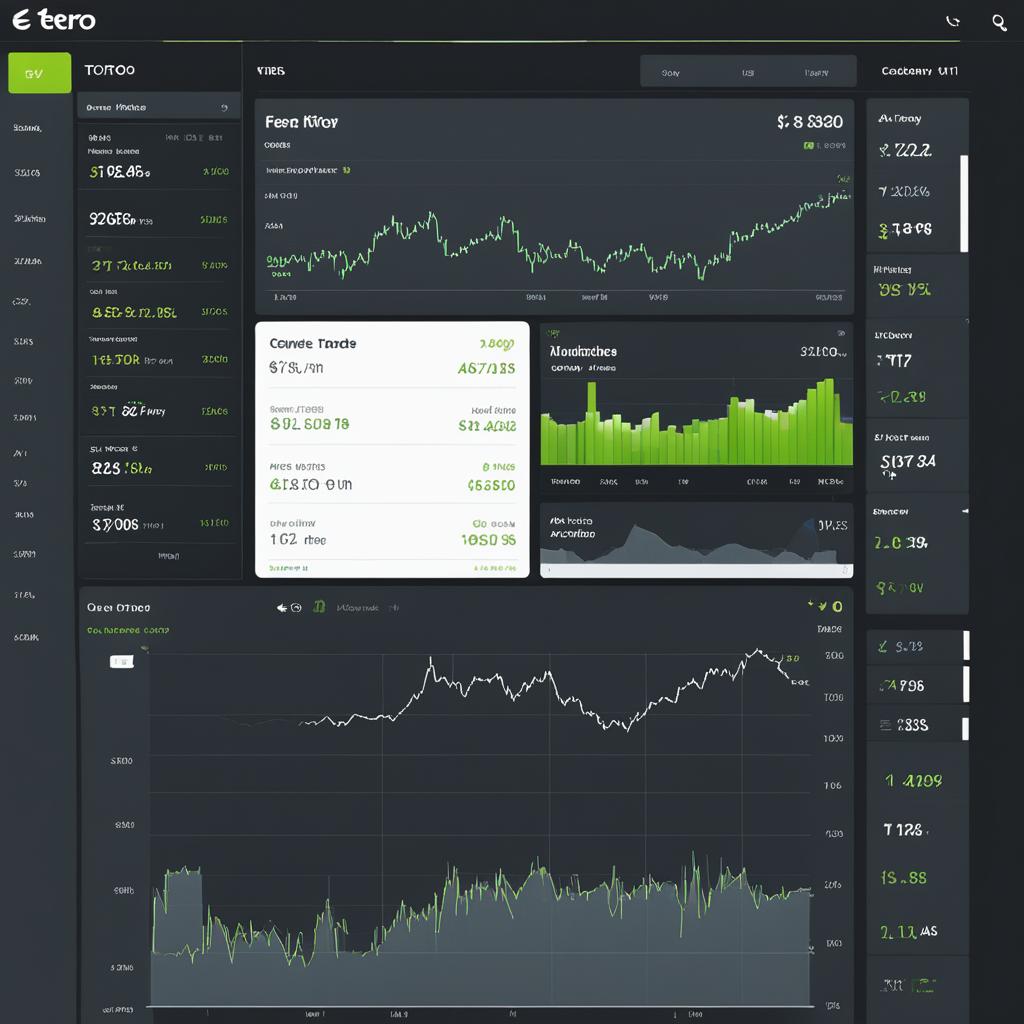Click the $,8 8320 price value
This screenshot has width=1024, height=1024.
(x=810, y=121)
